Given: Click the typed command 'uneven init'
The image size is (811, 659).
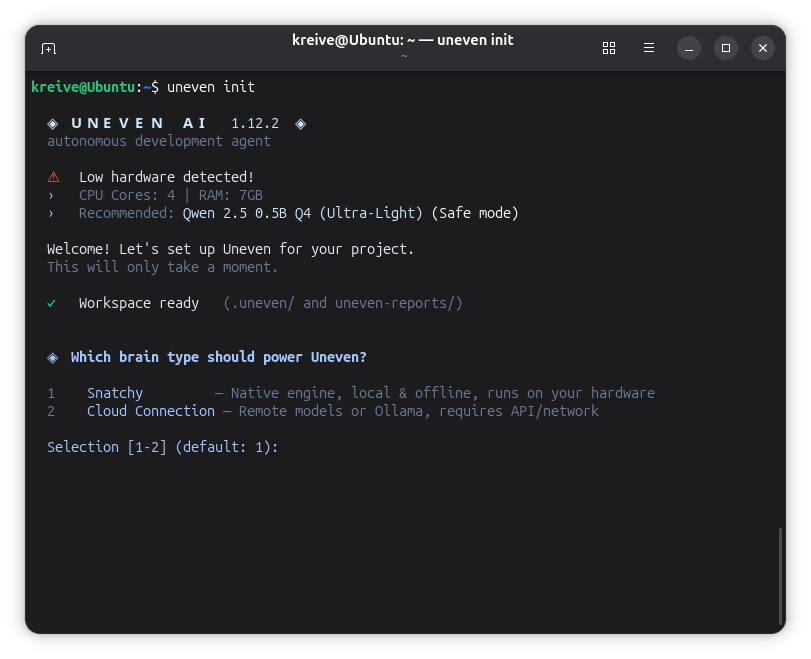Looking at the screenshot, I should click(211, 87).
